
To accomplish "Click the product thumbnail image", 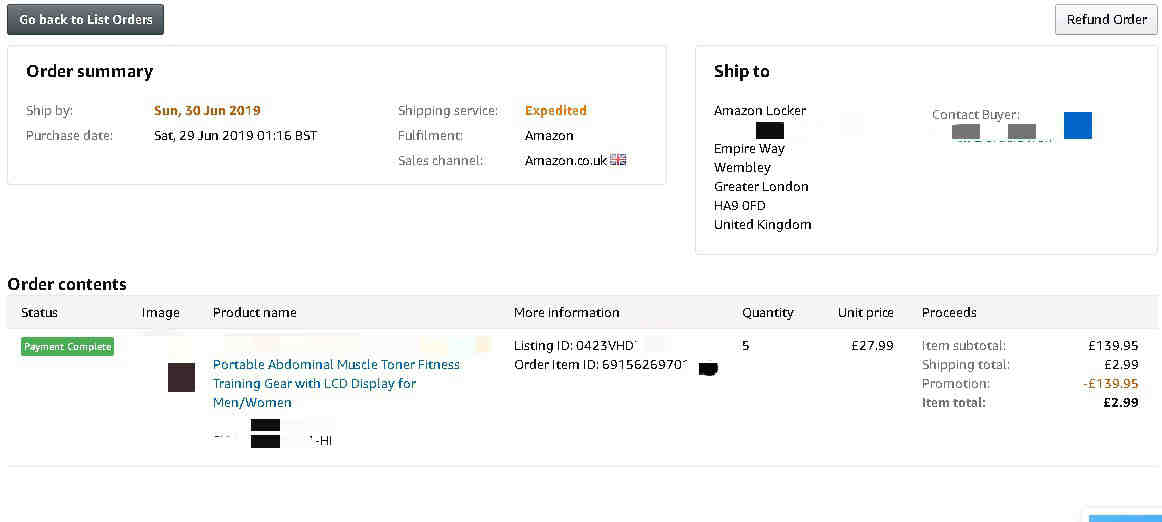I will point(182,377).
